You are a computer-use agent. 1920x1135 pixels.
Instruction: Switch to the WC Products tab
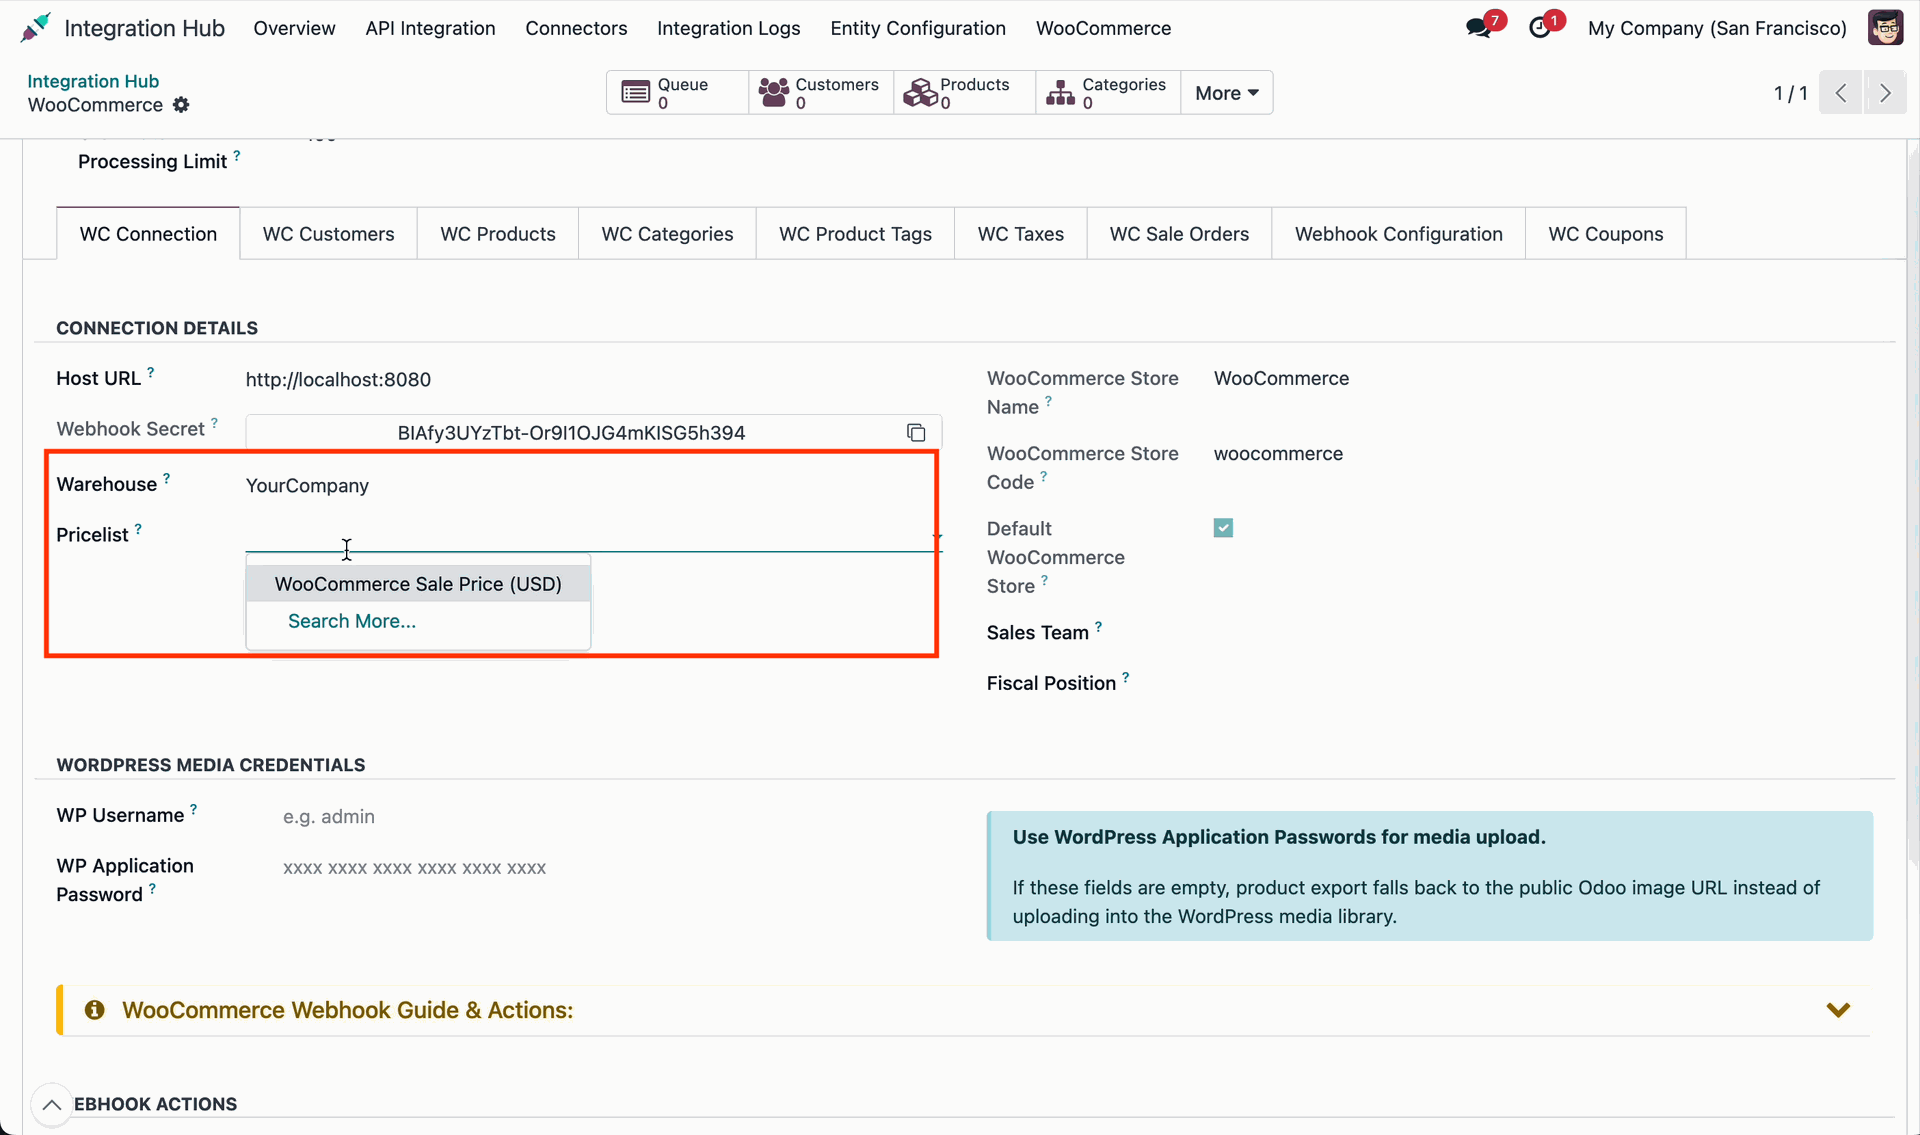click(x=498, y=234)
